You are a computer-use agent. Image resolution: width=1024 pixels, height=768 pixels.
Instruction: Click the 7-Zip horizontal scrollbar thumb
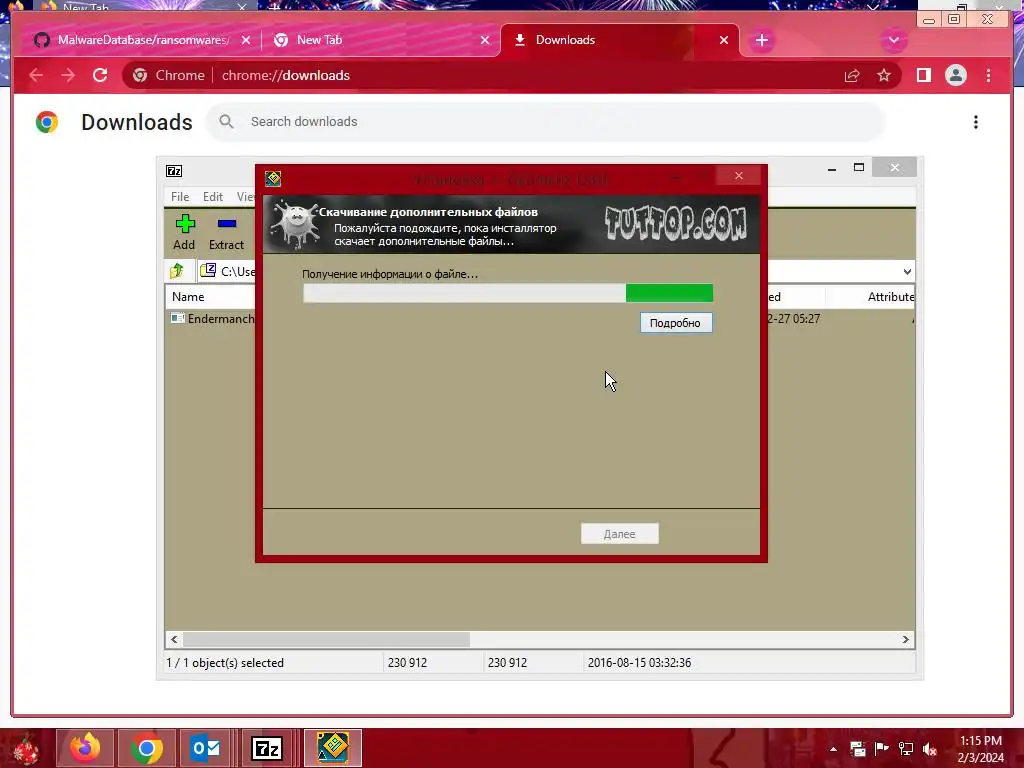[x=326, y=639]
